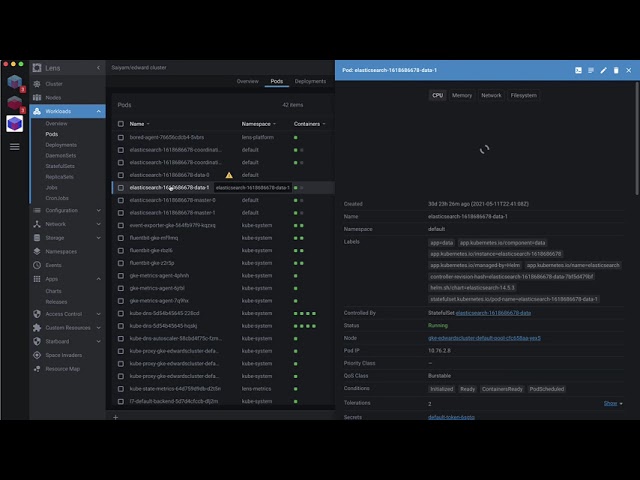Open Namespaces in the sidebar
Screen dimensions: 640x480
61,251
